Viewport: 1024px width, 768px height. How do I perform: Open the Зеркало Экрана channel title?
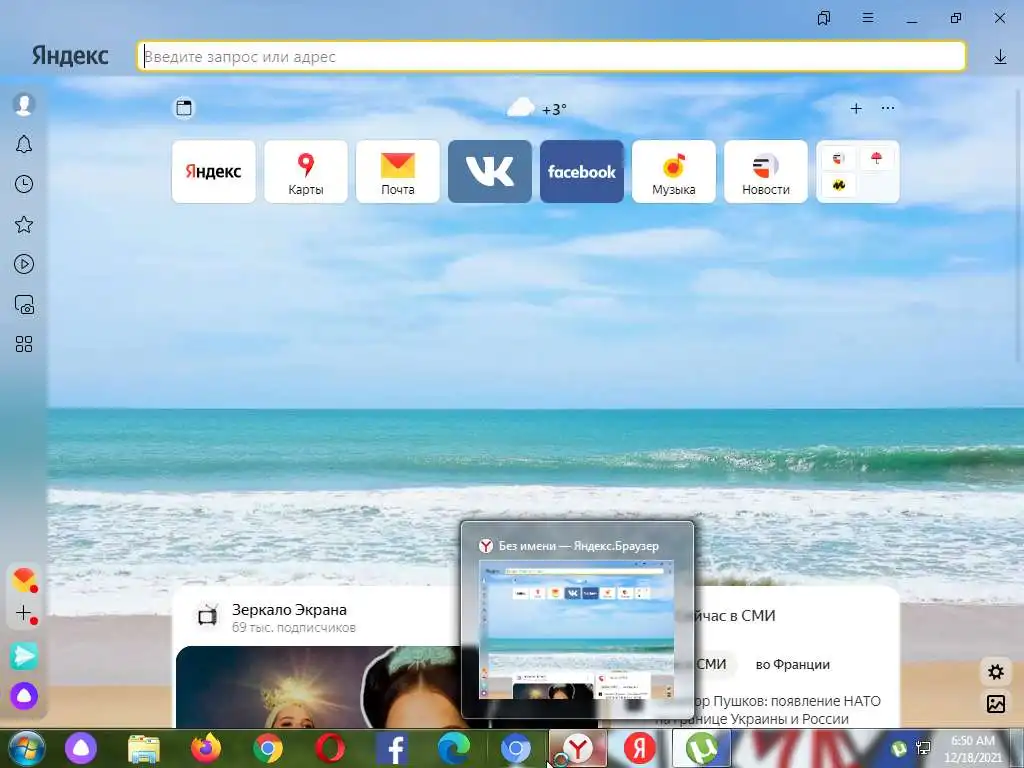[x=289, y=610]
